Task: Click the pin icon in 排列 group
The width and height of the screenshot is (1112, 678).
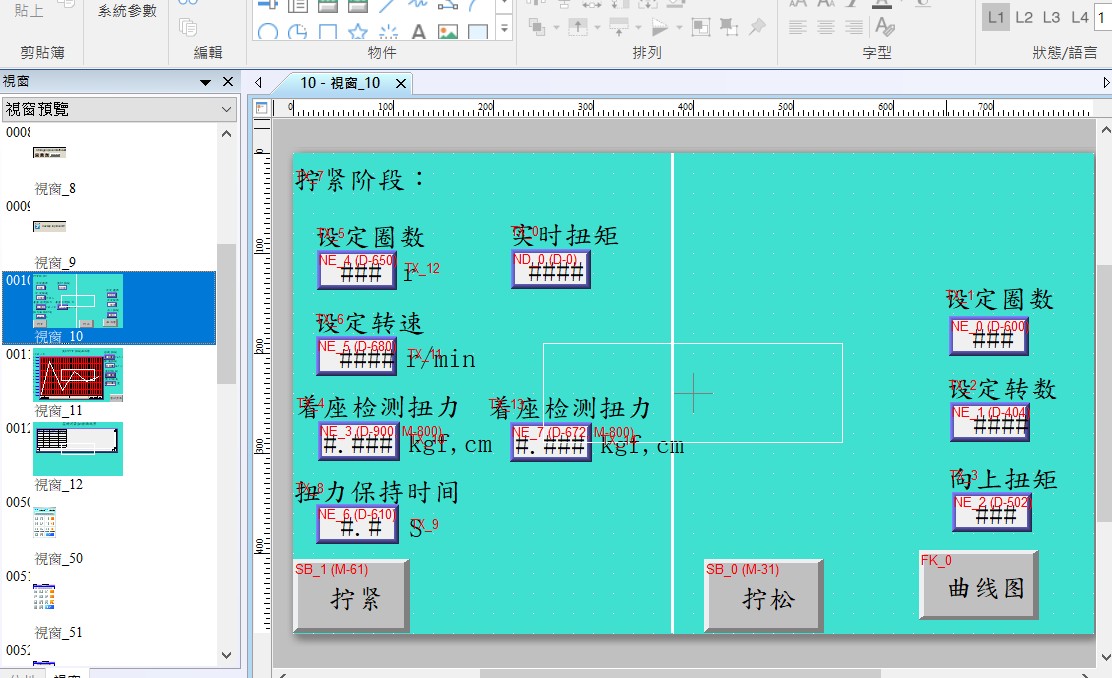Action: [x=757, y=26]
